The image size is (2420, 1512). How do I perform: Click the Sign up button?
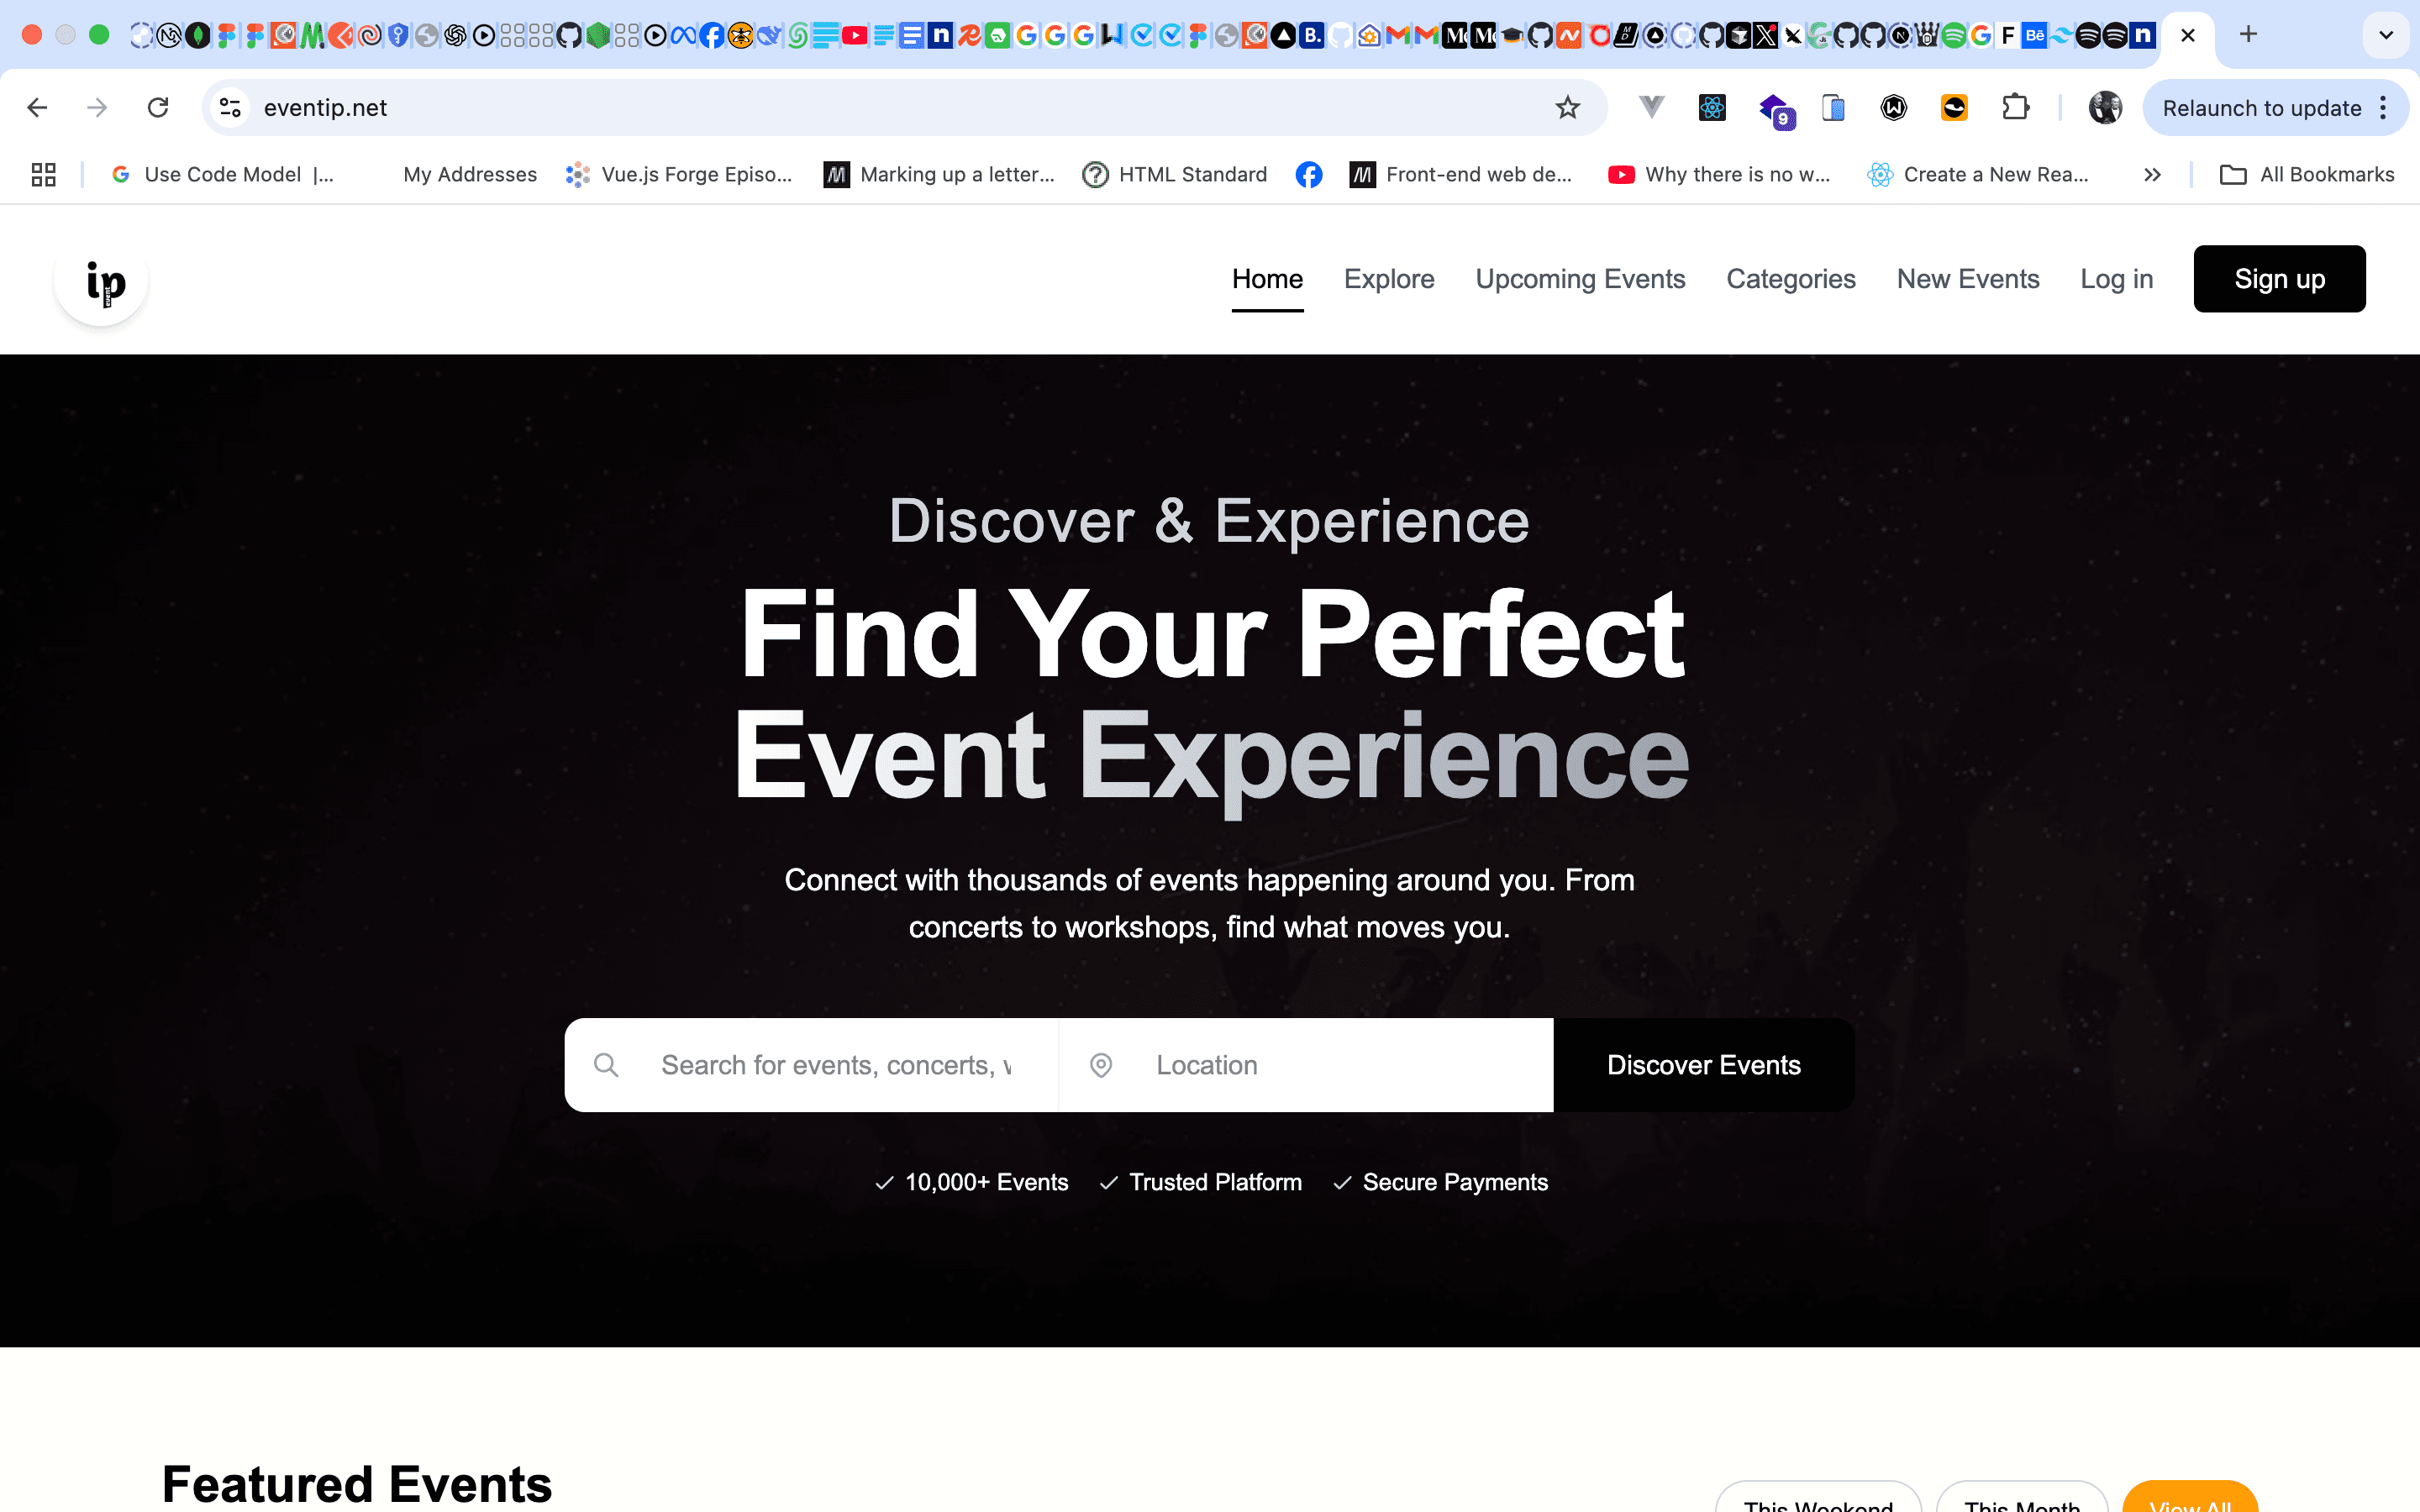2279,279
